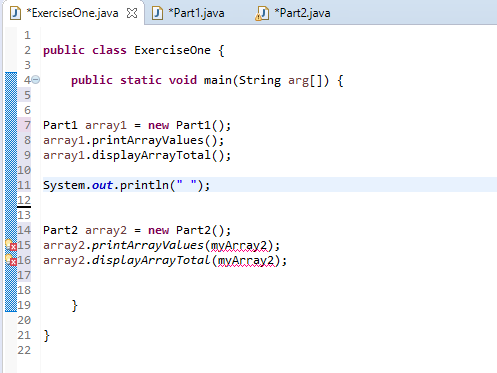Viewport: 497px width, 373px height.
Task: Switch to the Part1.java tab
Action: pos(188,13)
